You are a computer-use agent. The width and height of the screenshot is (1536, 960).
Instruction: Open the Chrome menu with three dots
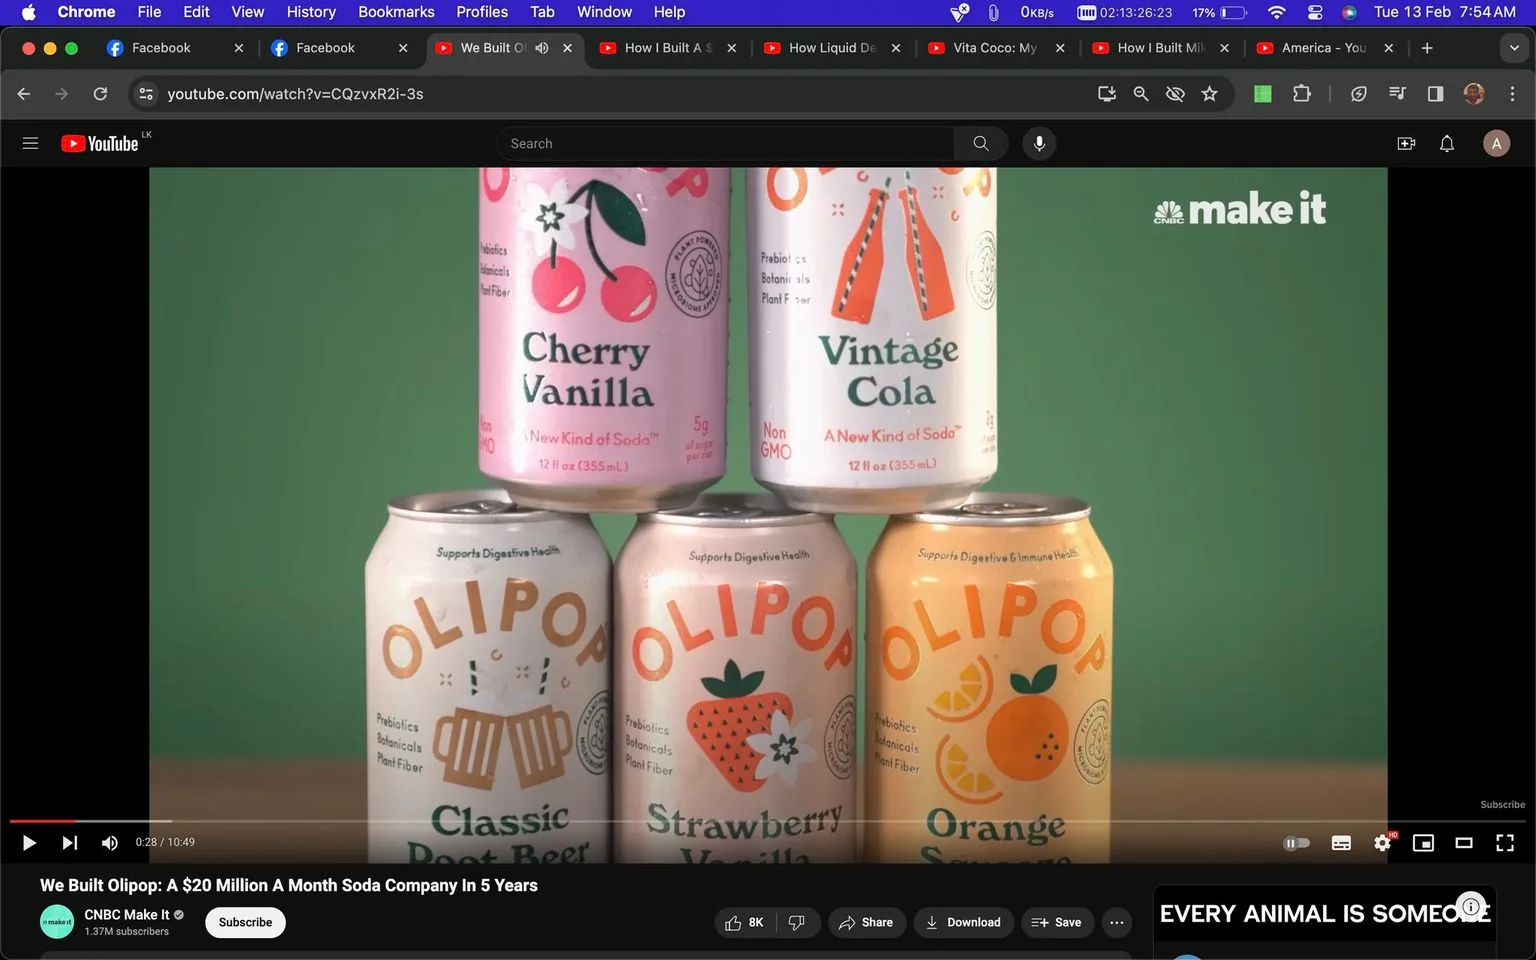[x=1513, y=93]
